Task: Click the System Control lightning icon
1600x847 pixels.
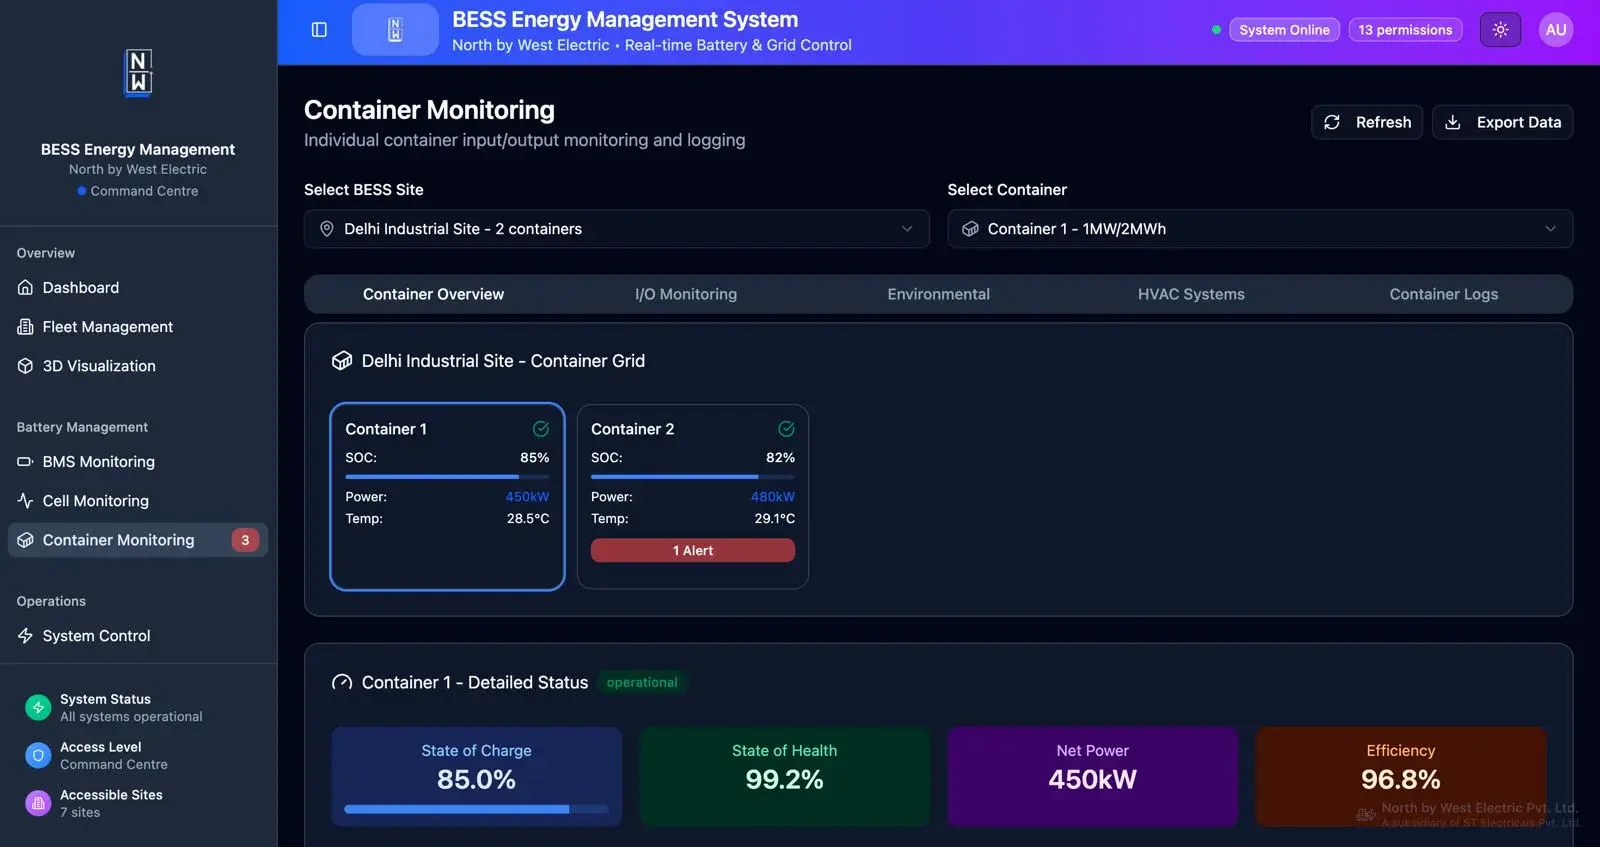Action: pyautogui.click(x=26, y=636)
